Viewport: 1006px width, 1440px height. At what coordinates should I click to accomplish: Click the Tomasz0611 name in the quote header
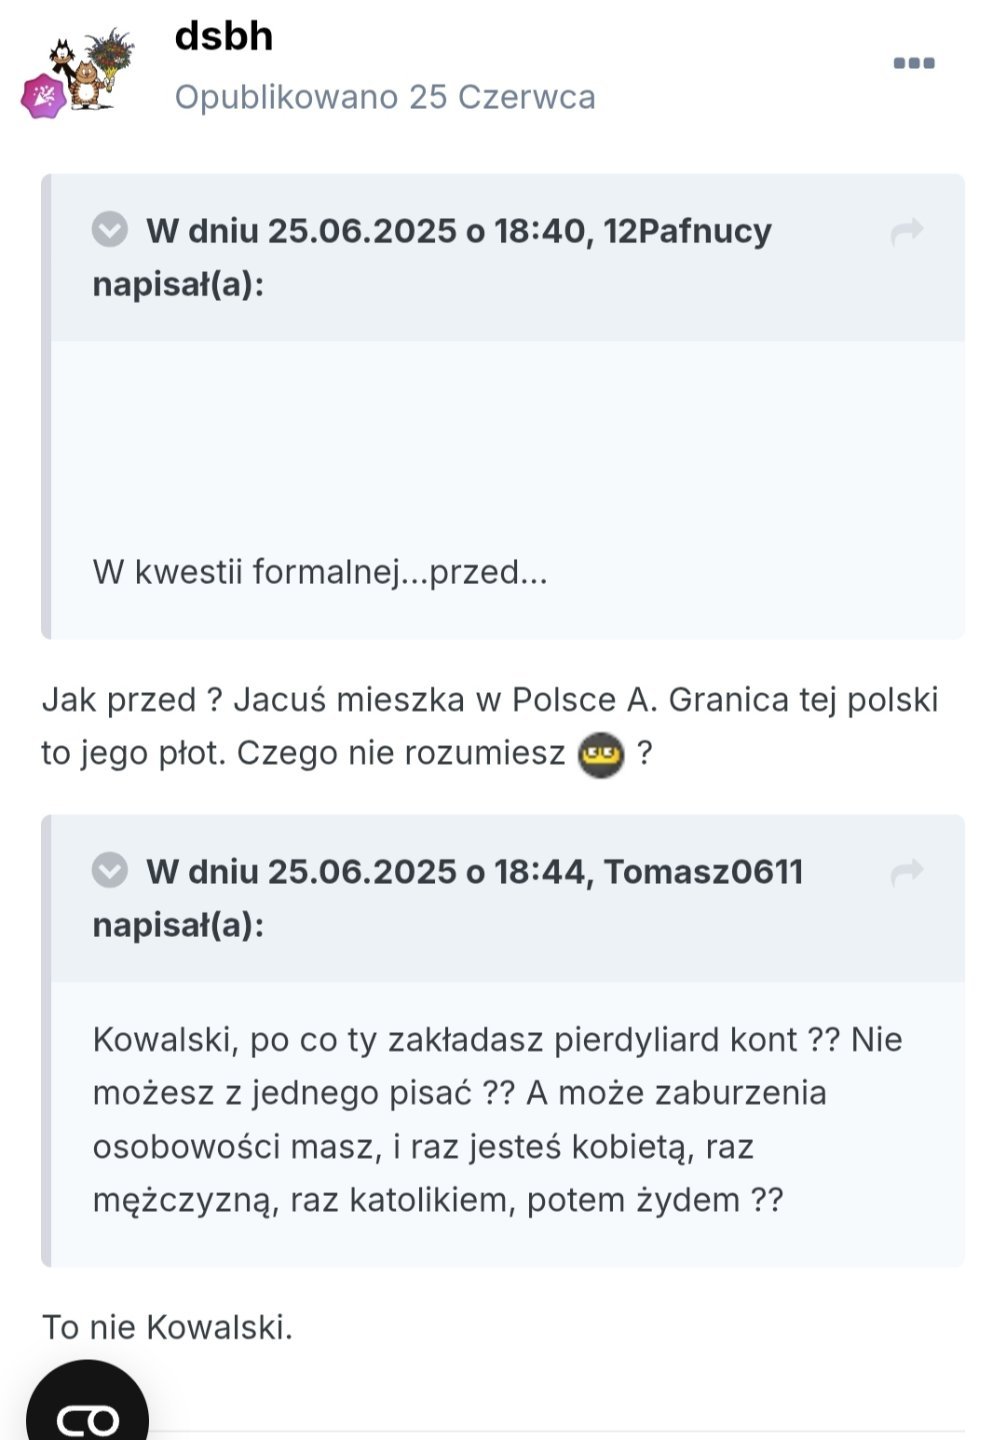703,872
